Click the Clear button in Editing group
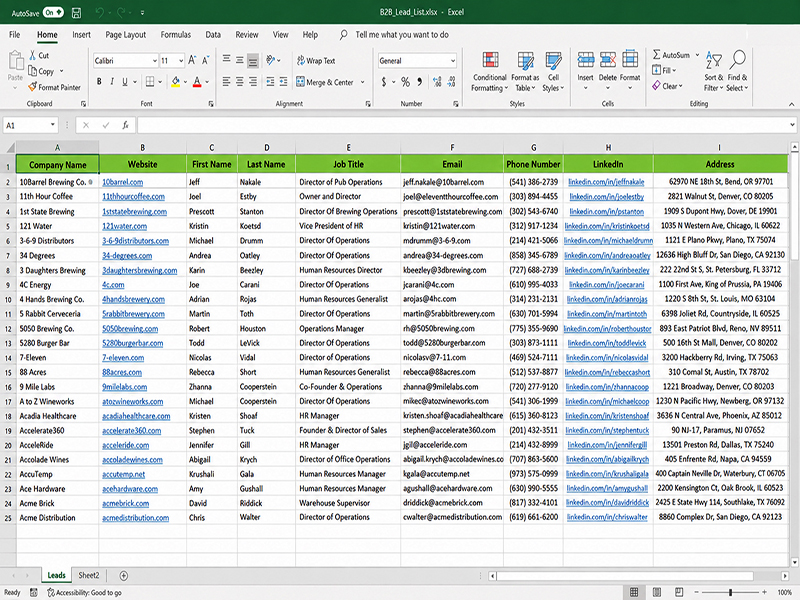The height and width of the screenshot is (600, 800). (x=667, y=86)
